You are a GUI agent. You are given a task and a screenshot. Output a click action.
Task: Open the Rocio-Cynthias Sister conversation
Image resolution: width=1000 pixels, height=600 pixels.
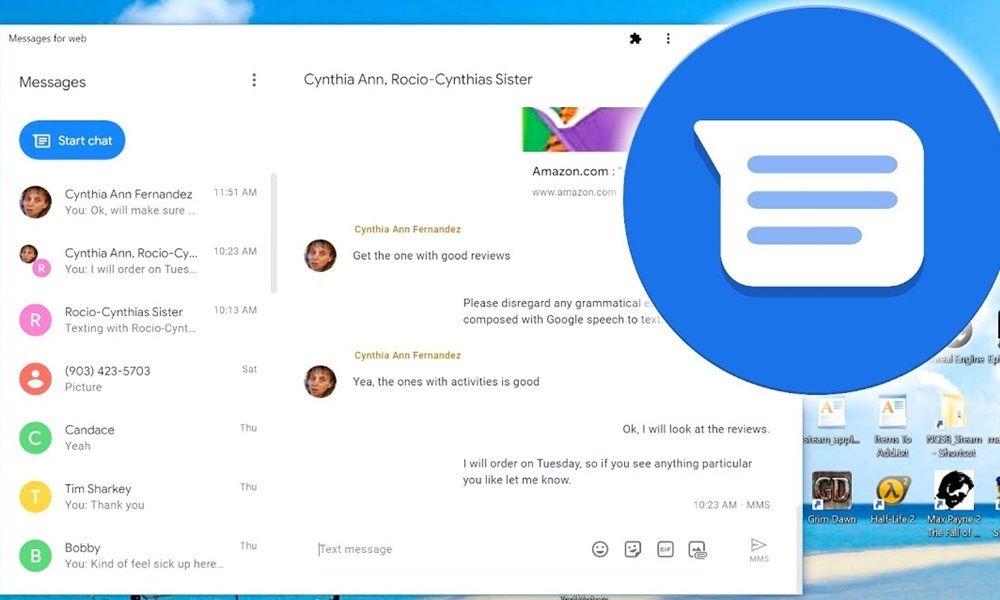click(138, 319)
